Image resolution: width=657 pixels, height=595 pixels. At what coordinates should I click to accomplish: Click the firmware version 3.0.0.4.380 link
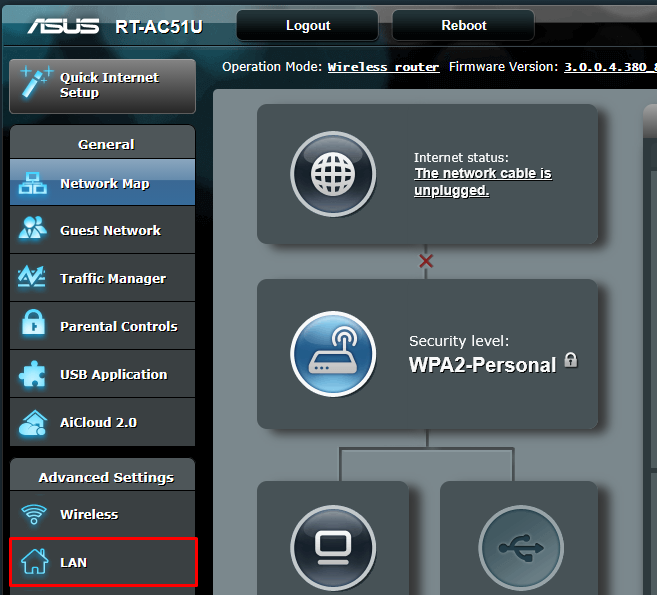(610, 67)
